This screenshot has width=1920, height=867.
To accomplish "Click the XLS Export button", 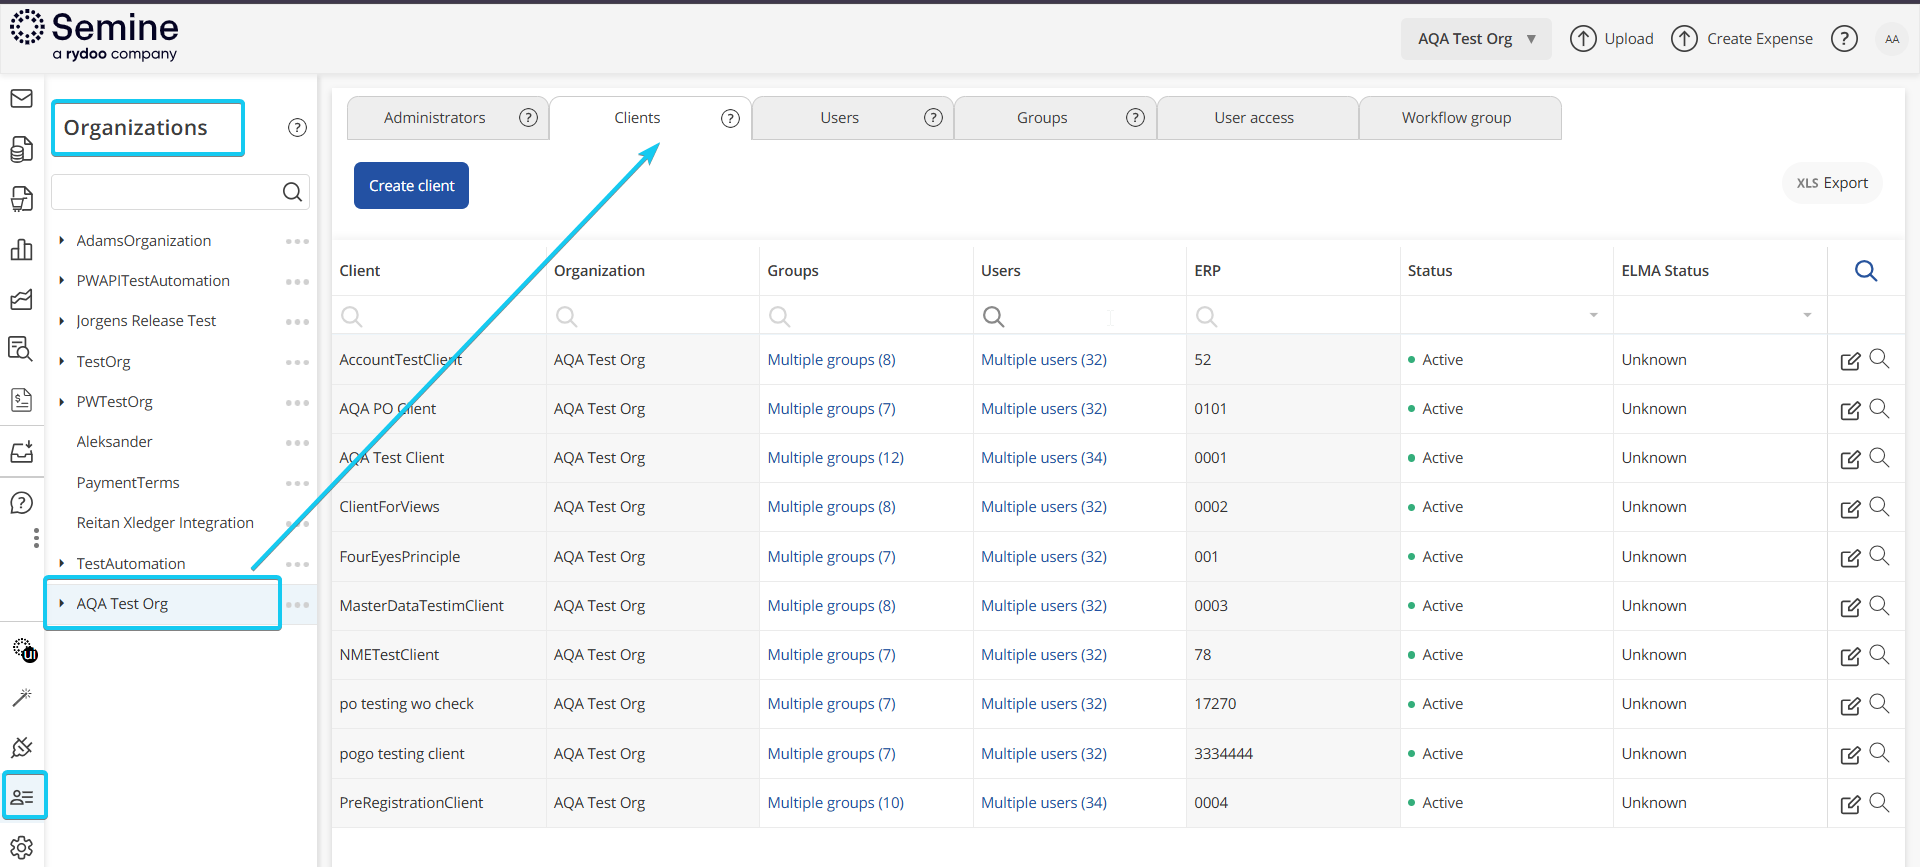I will (1831, 183).
